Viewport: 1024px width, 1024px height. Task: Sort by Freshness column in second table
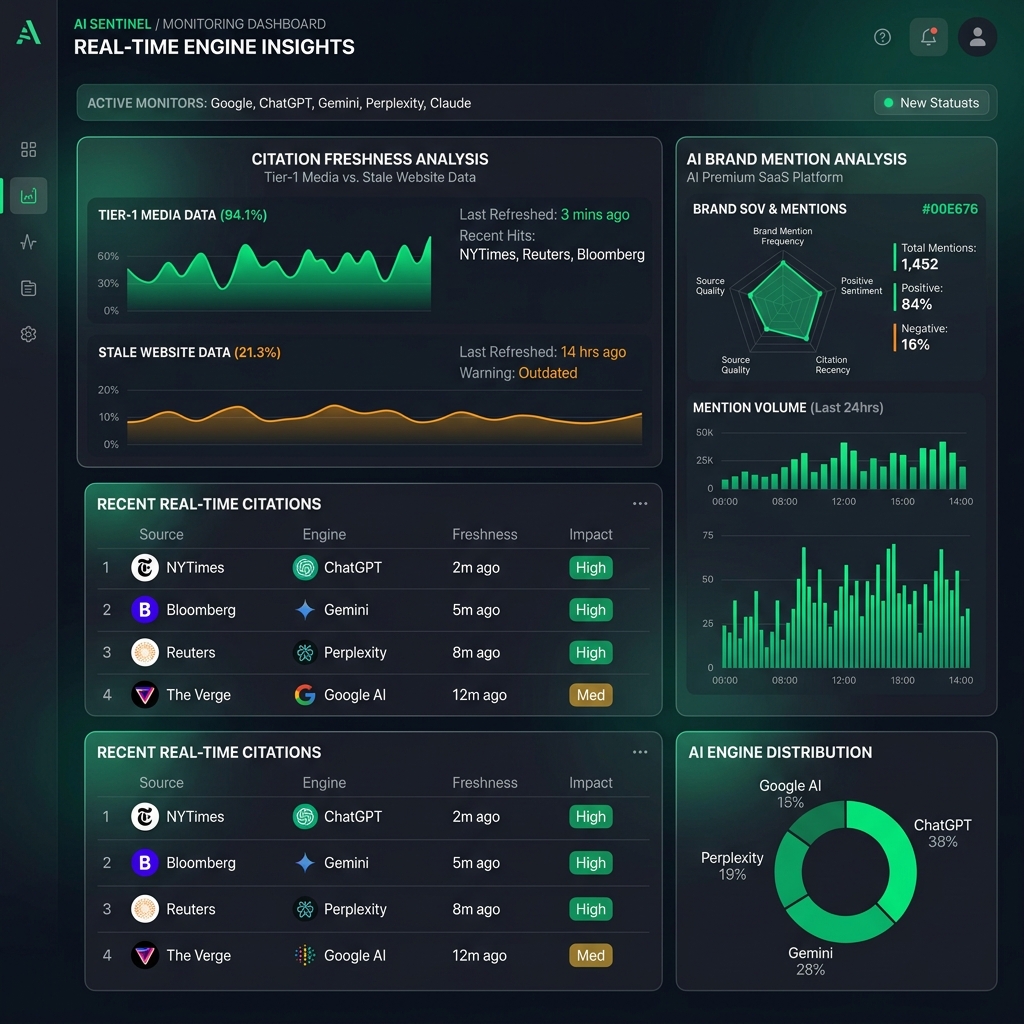485,782
